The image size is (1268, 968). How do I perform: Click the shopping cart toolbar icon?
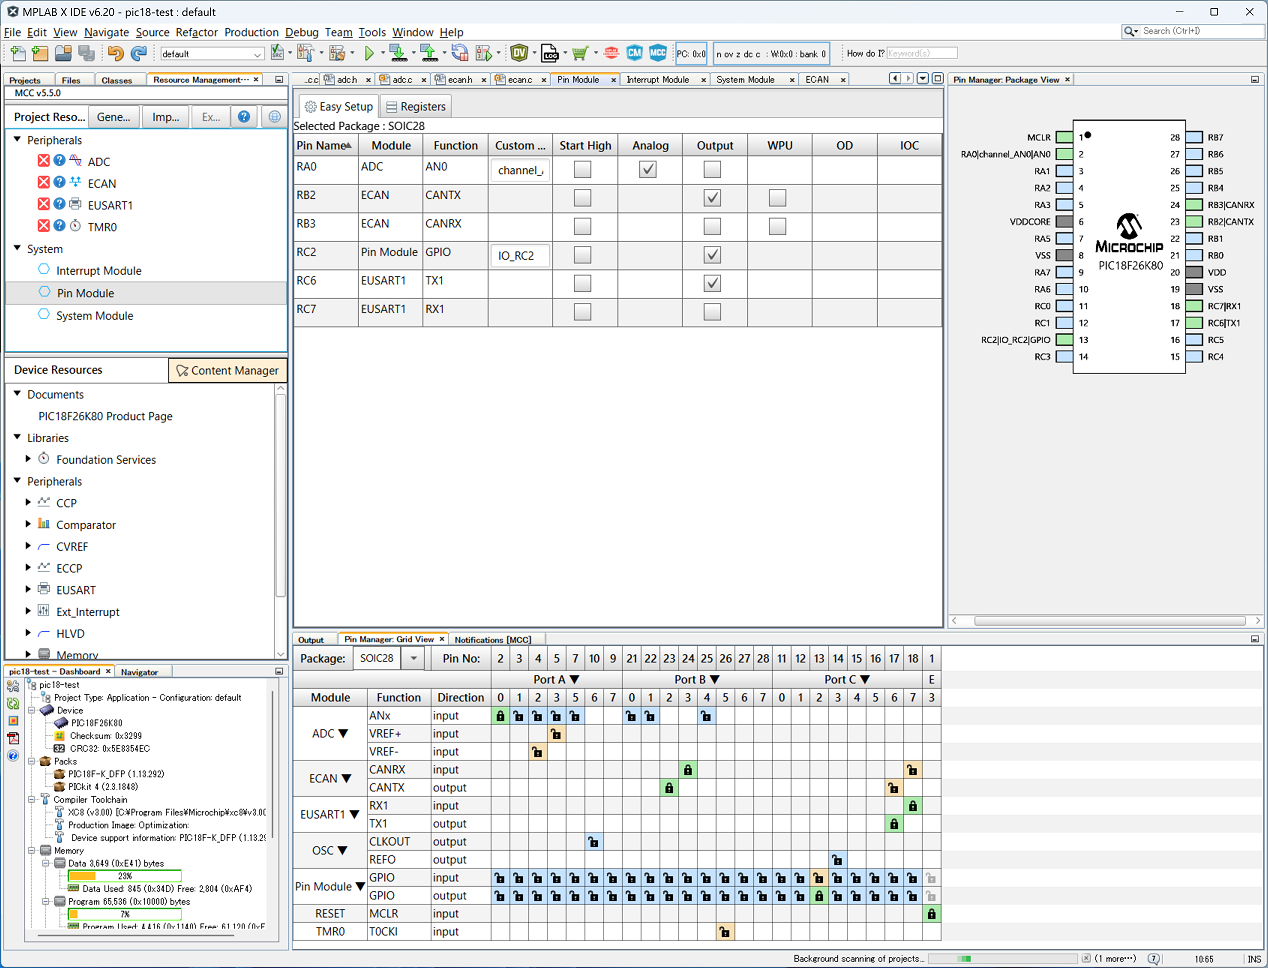click(x=579, y=53)
